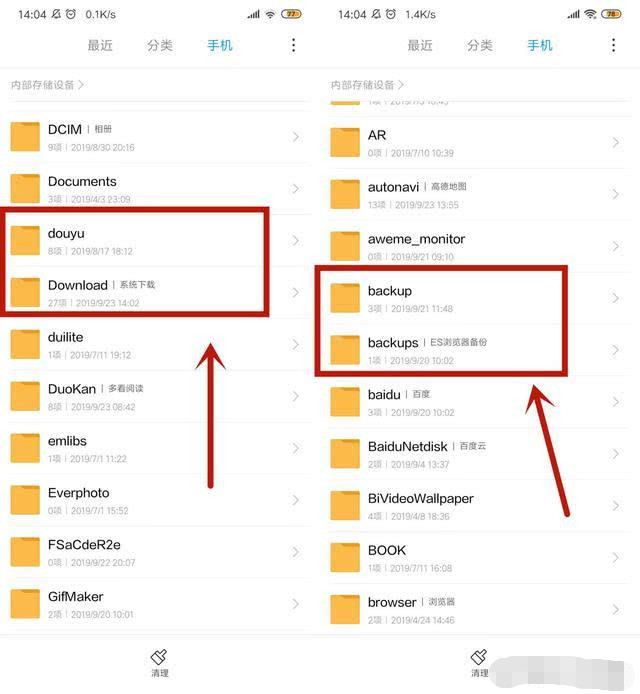This screenshot has height=694, width=640.
Task: Tap the right screen's cleanup broom icon
Action: 479,657
